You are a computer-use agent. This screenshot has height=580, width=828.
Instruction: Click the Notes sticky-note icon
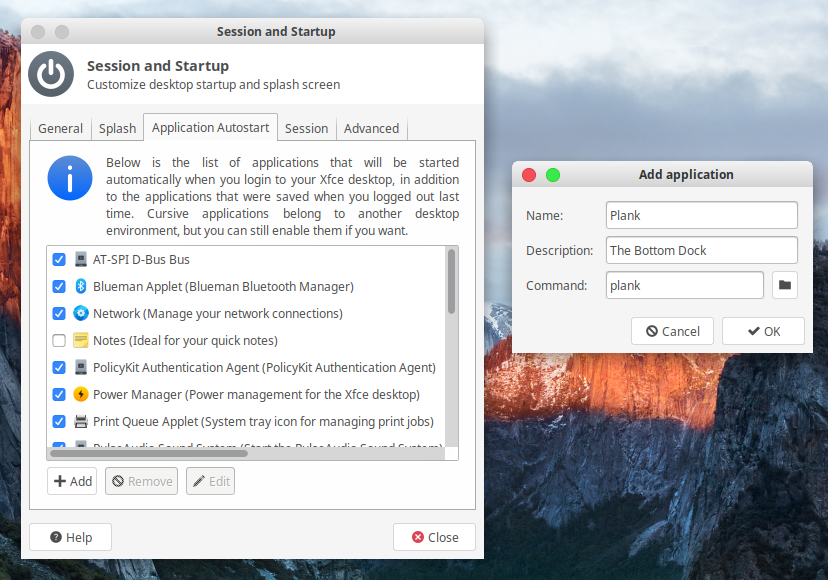[80, 340]
